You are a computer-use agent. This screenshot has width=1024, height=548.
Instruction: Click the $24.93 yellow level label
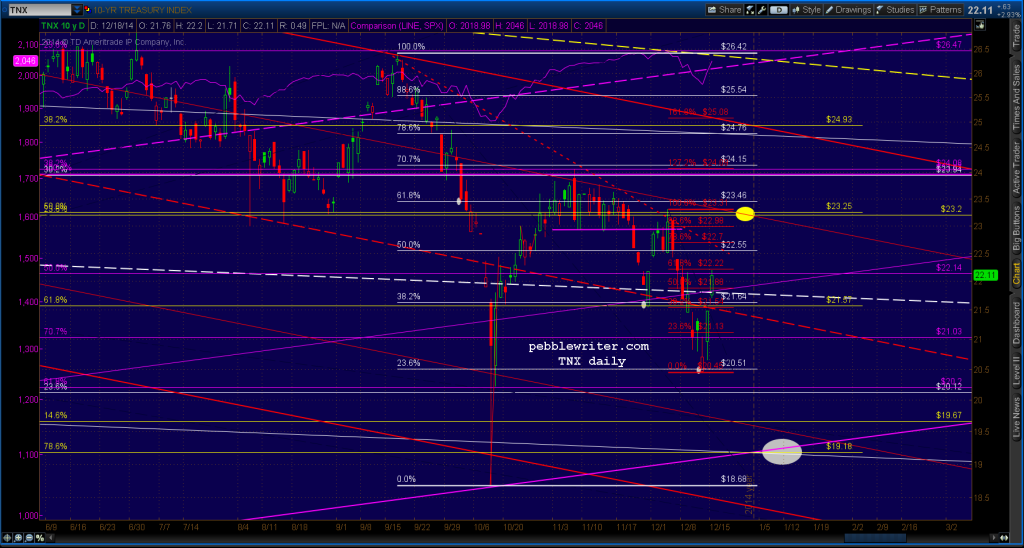click(839, 119)
